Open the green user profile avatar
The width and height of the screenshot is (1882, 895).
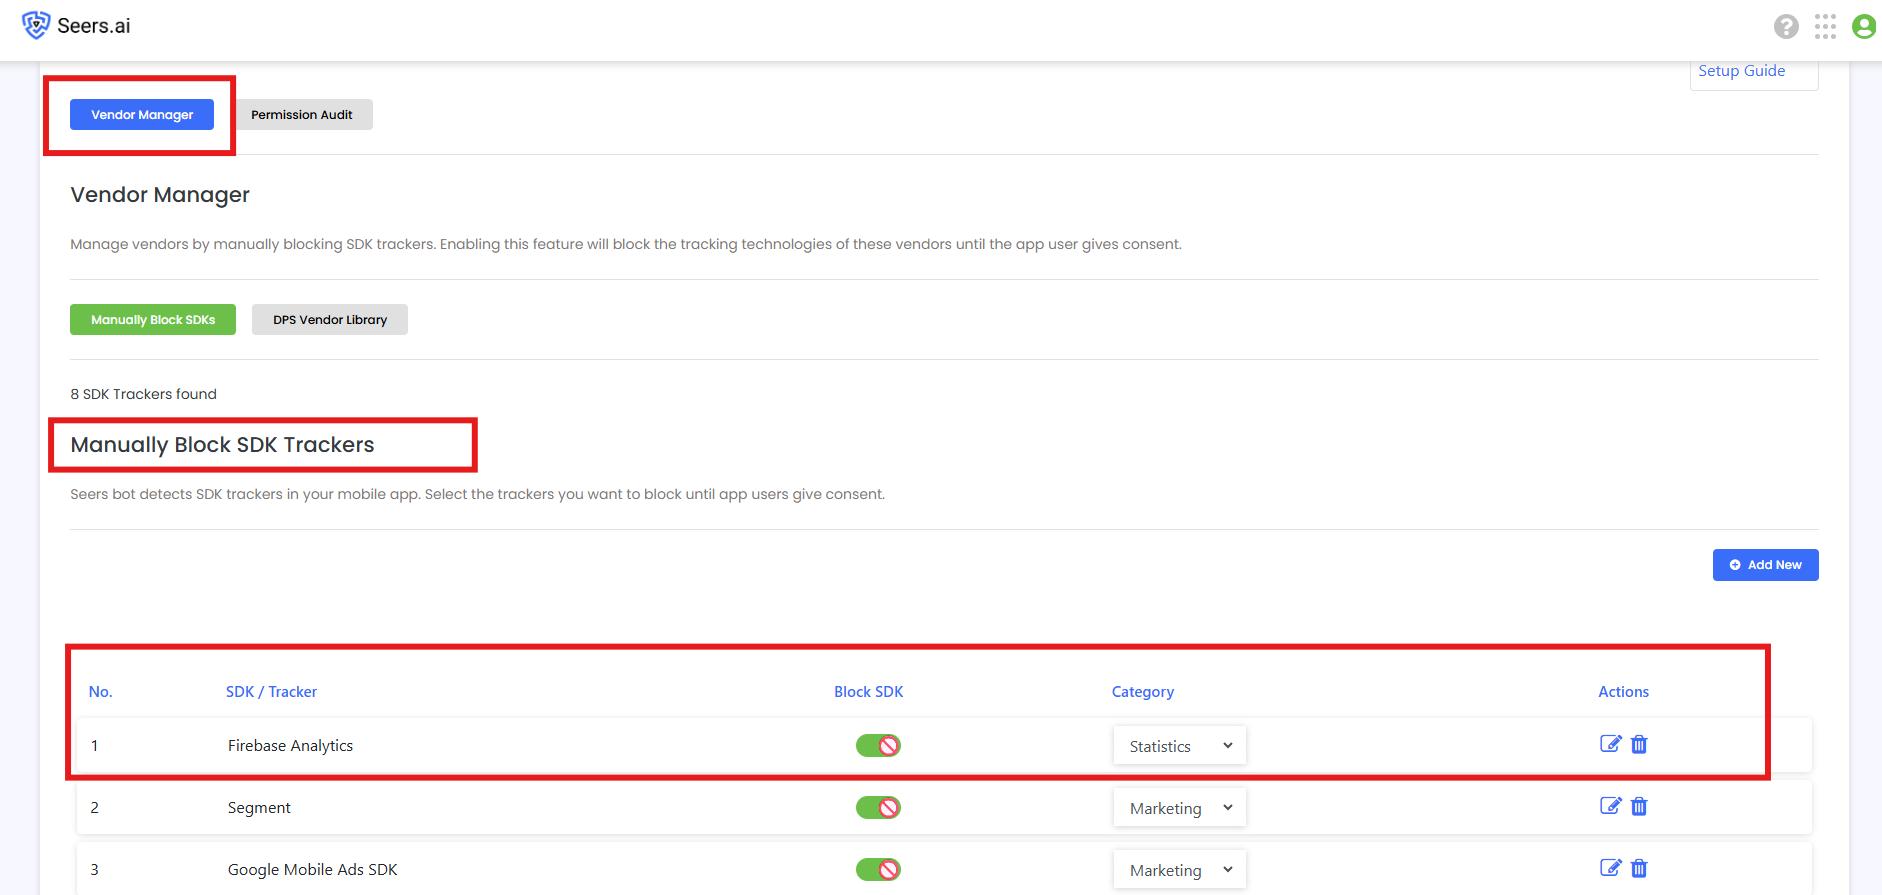pyautogui.click(x=1864, y=26)
